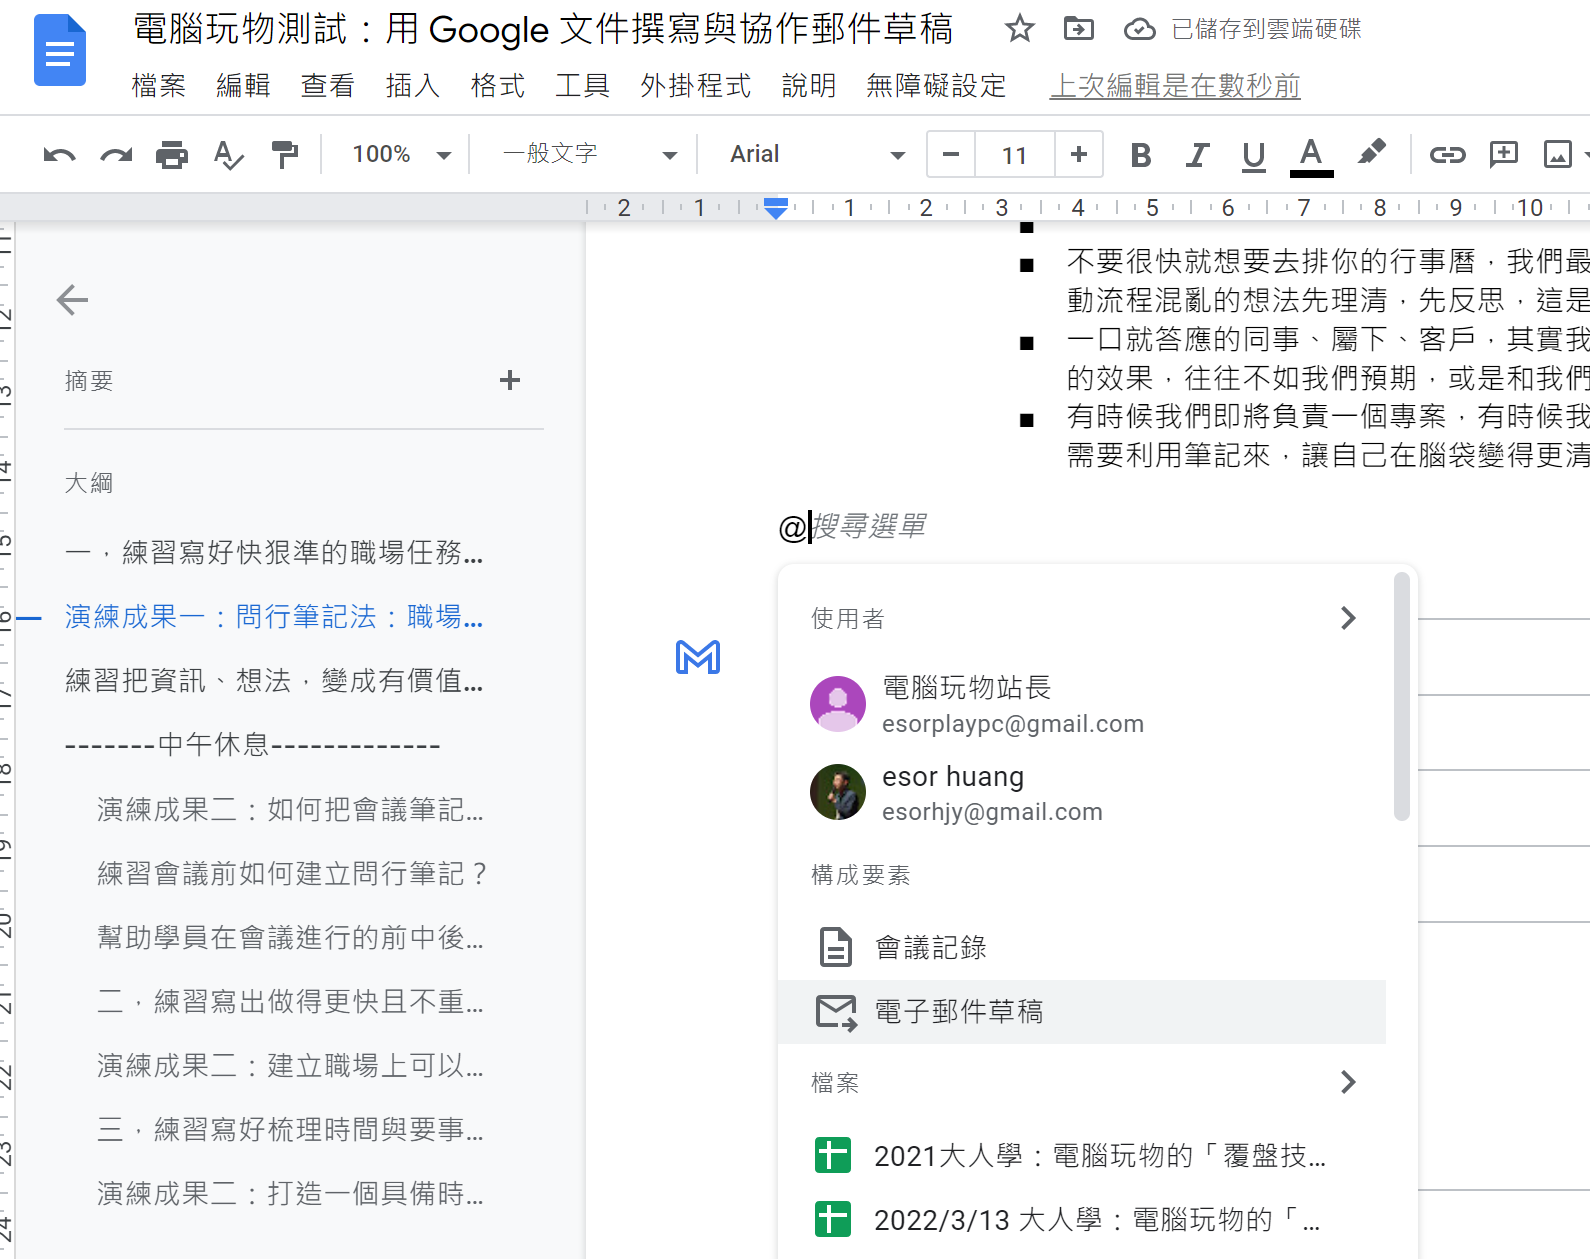Jump to outline 三，練習寫好梳理時間與要事
This screenshot has width=1590, height=1259.
pos(290,1129)
